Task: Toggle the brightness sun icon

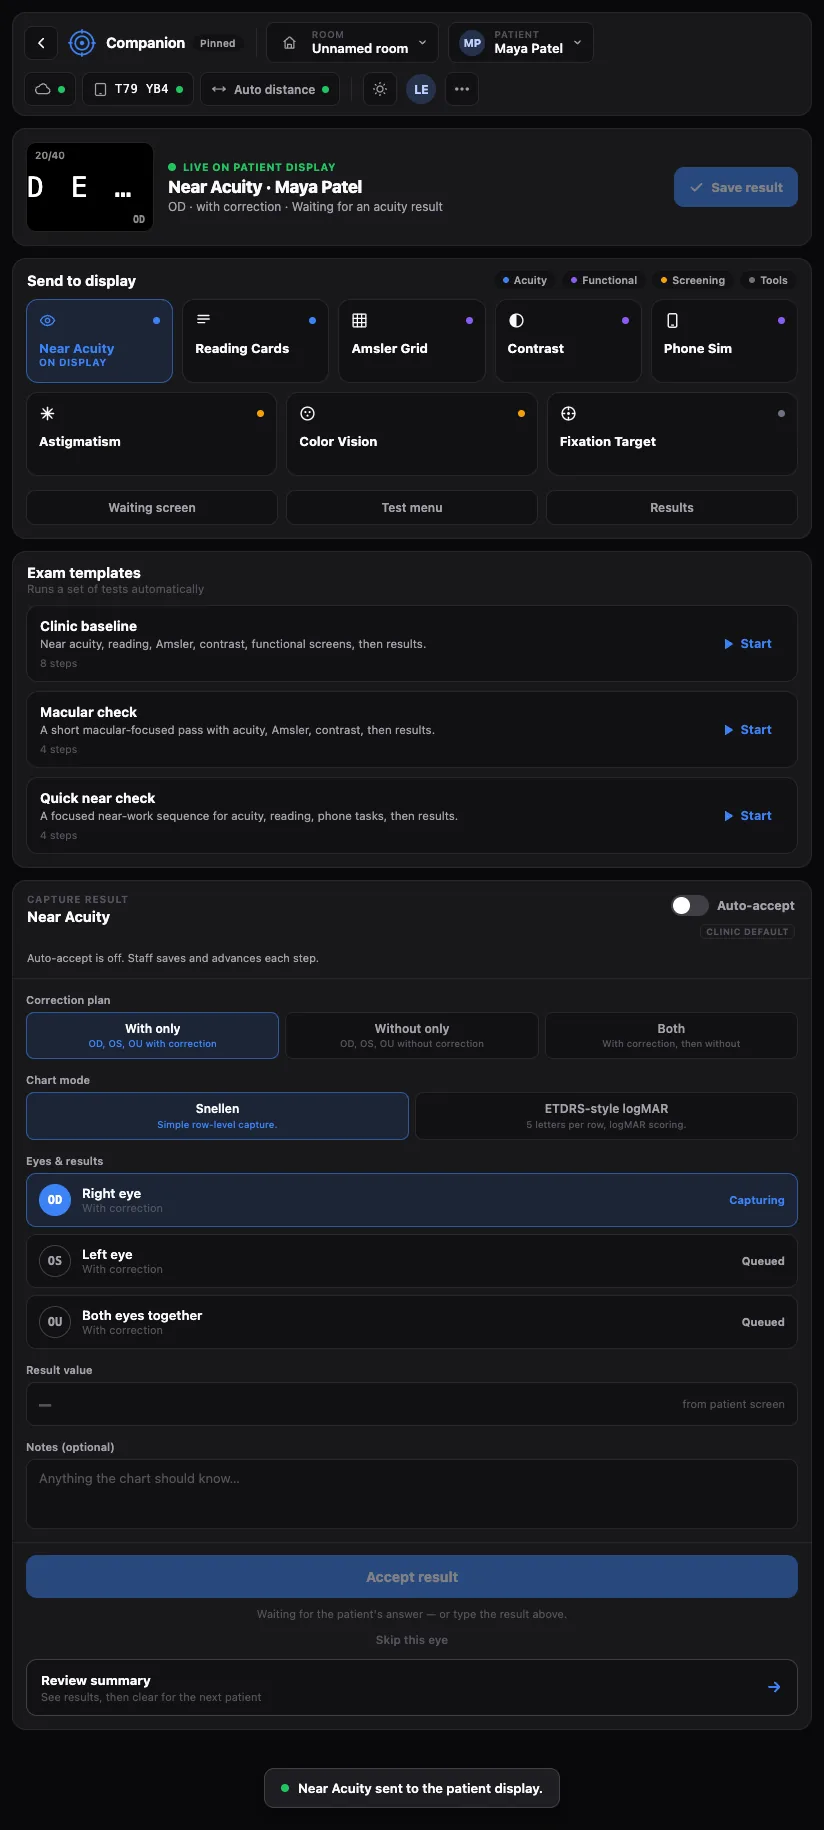Action: click(380, 89)
